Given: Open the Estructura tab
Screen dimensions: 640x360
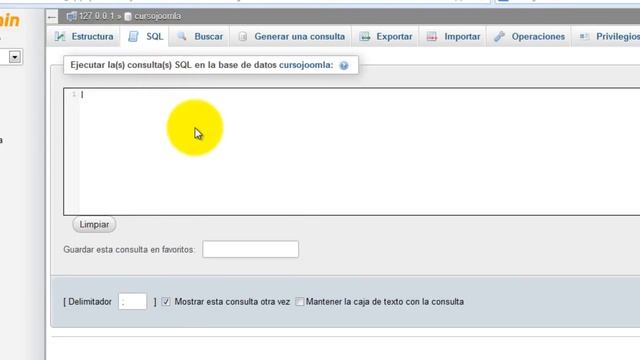Looking at the screenshot, I should (x=84, y=37).
